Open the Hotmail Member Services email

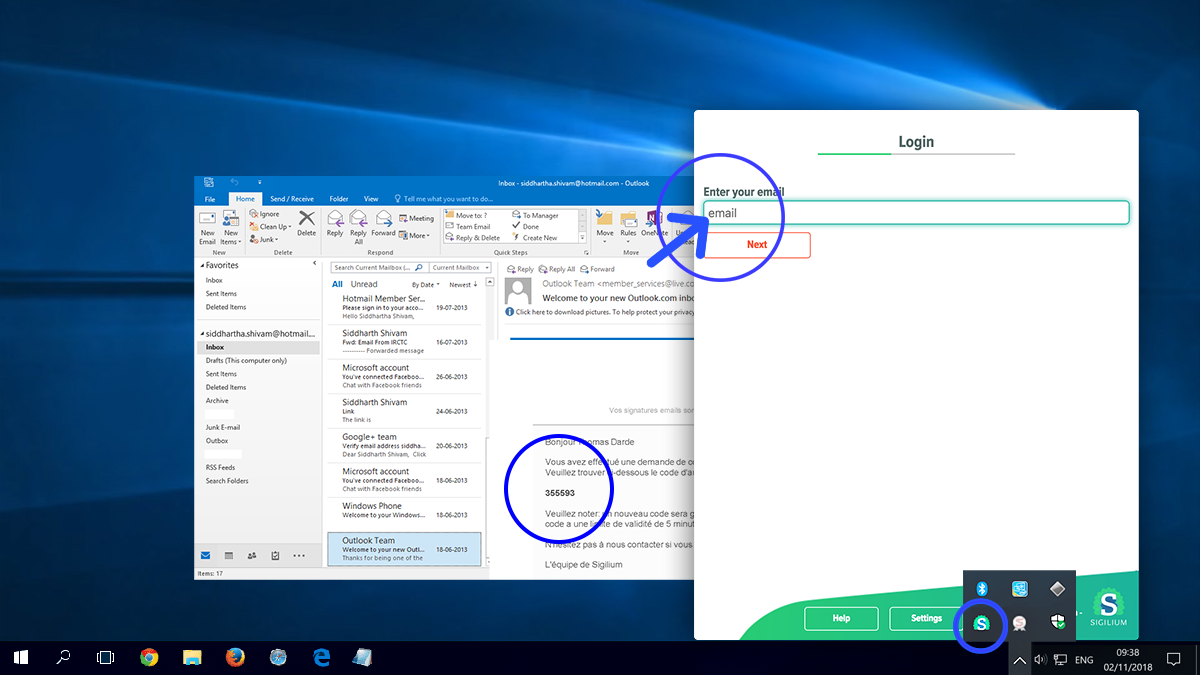click(x=405, y=307)
